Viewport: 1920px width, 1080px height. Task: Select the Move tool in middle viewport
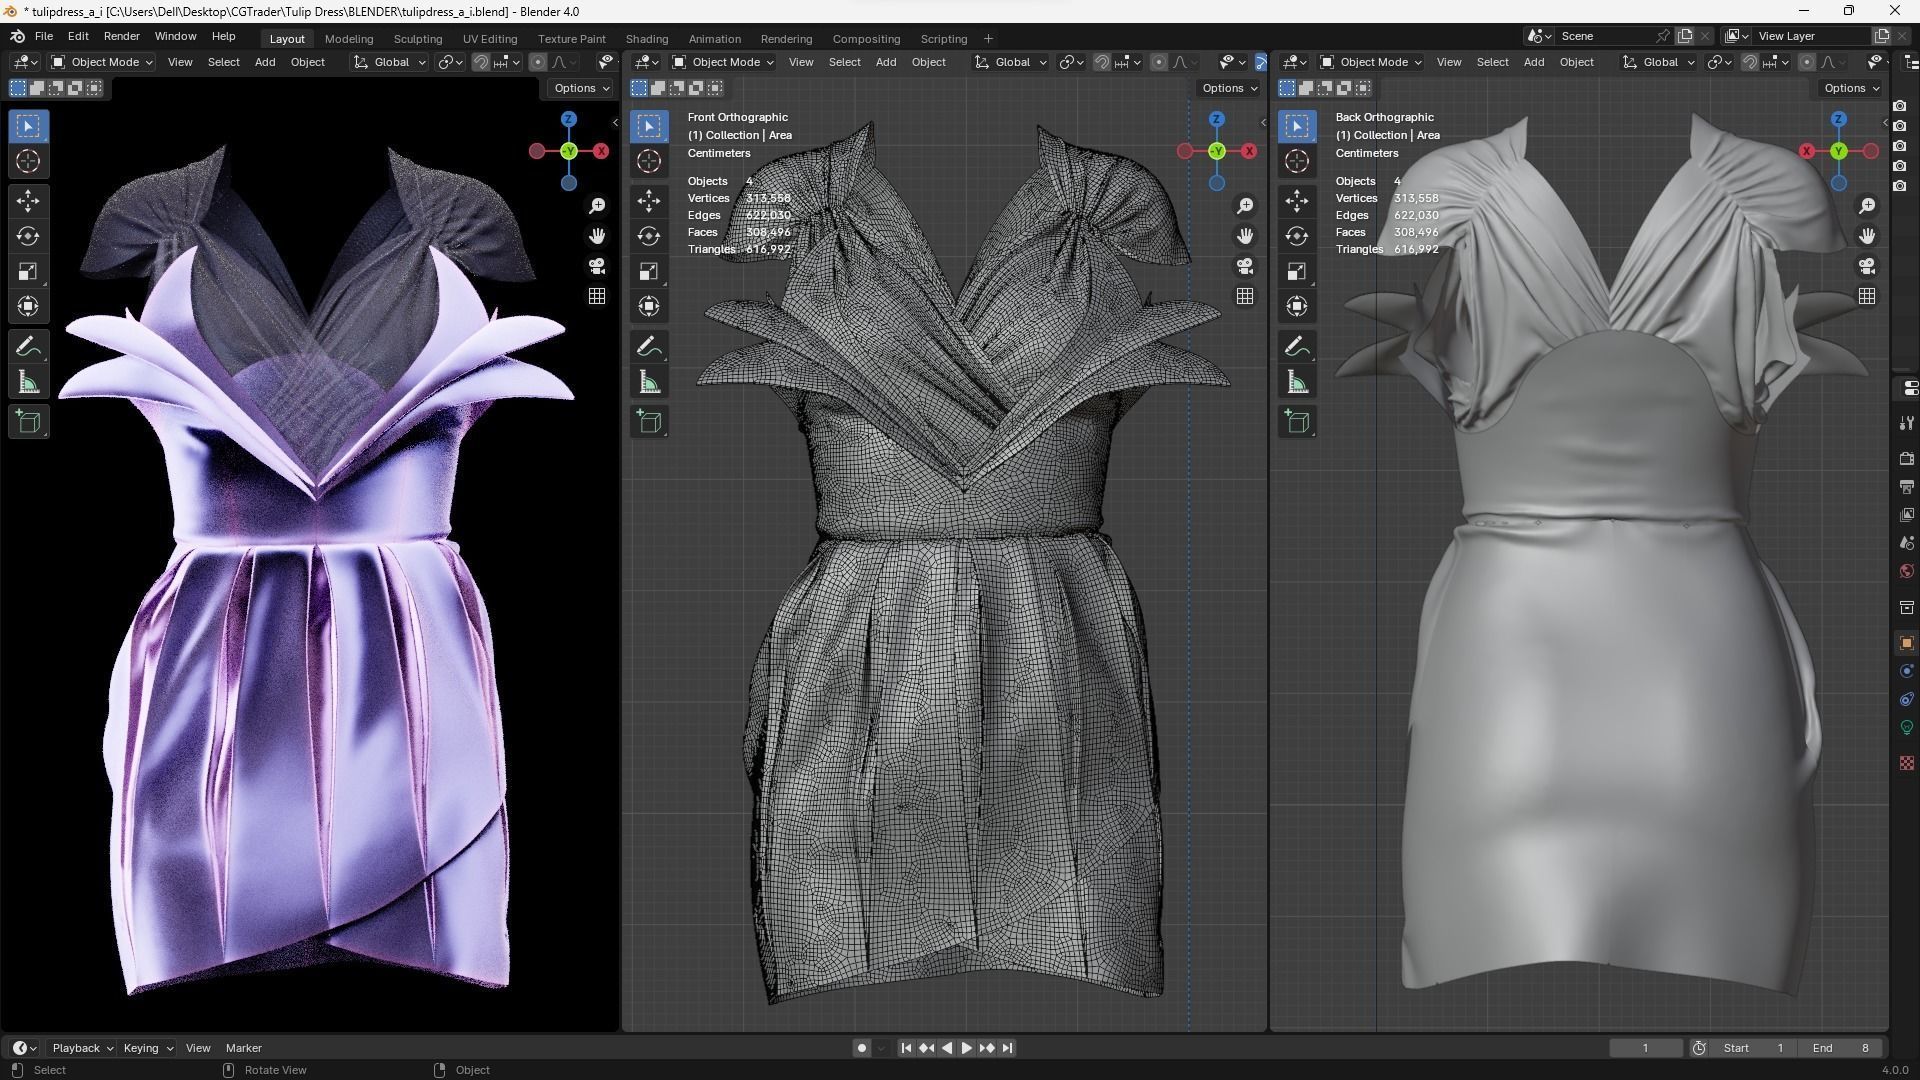[649, 201]
